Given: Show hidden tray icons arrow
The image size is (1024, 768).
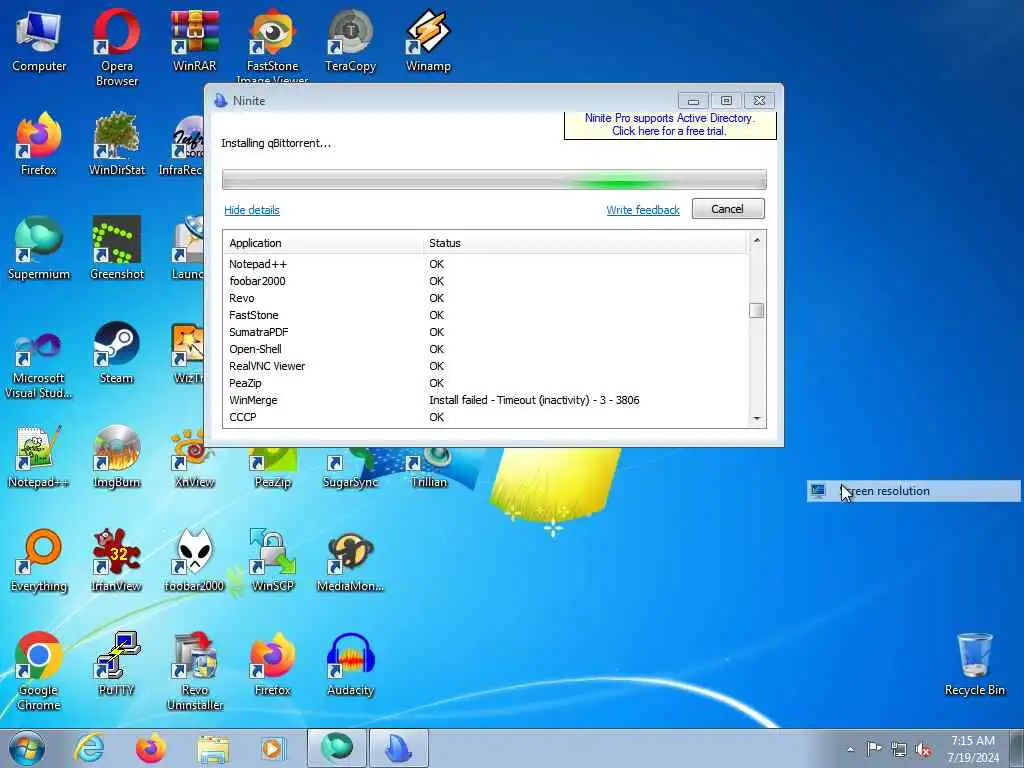Looking at the screenshot, I should [x=850, y=749].
